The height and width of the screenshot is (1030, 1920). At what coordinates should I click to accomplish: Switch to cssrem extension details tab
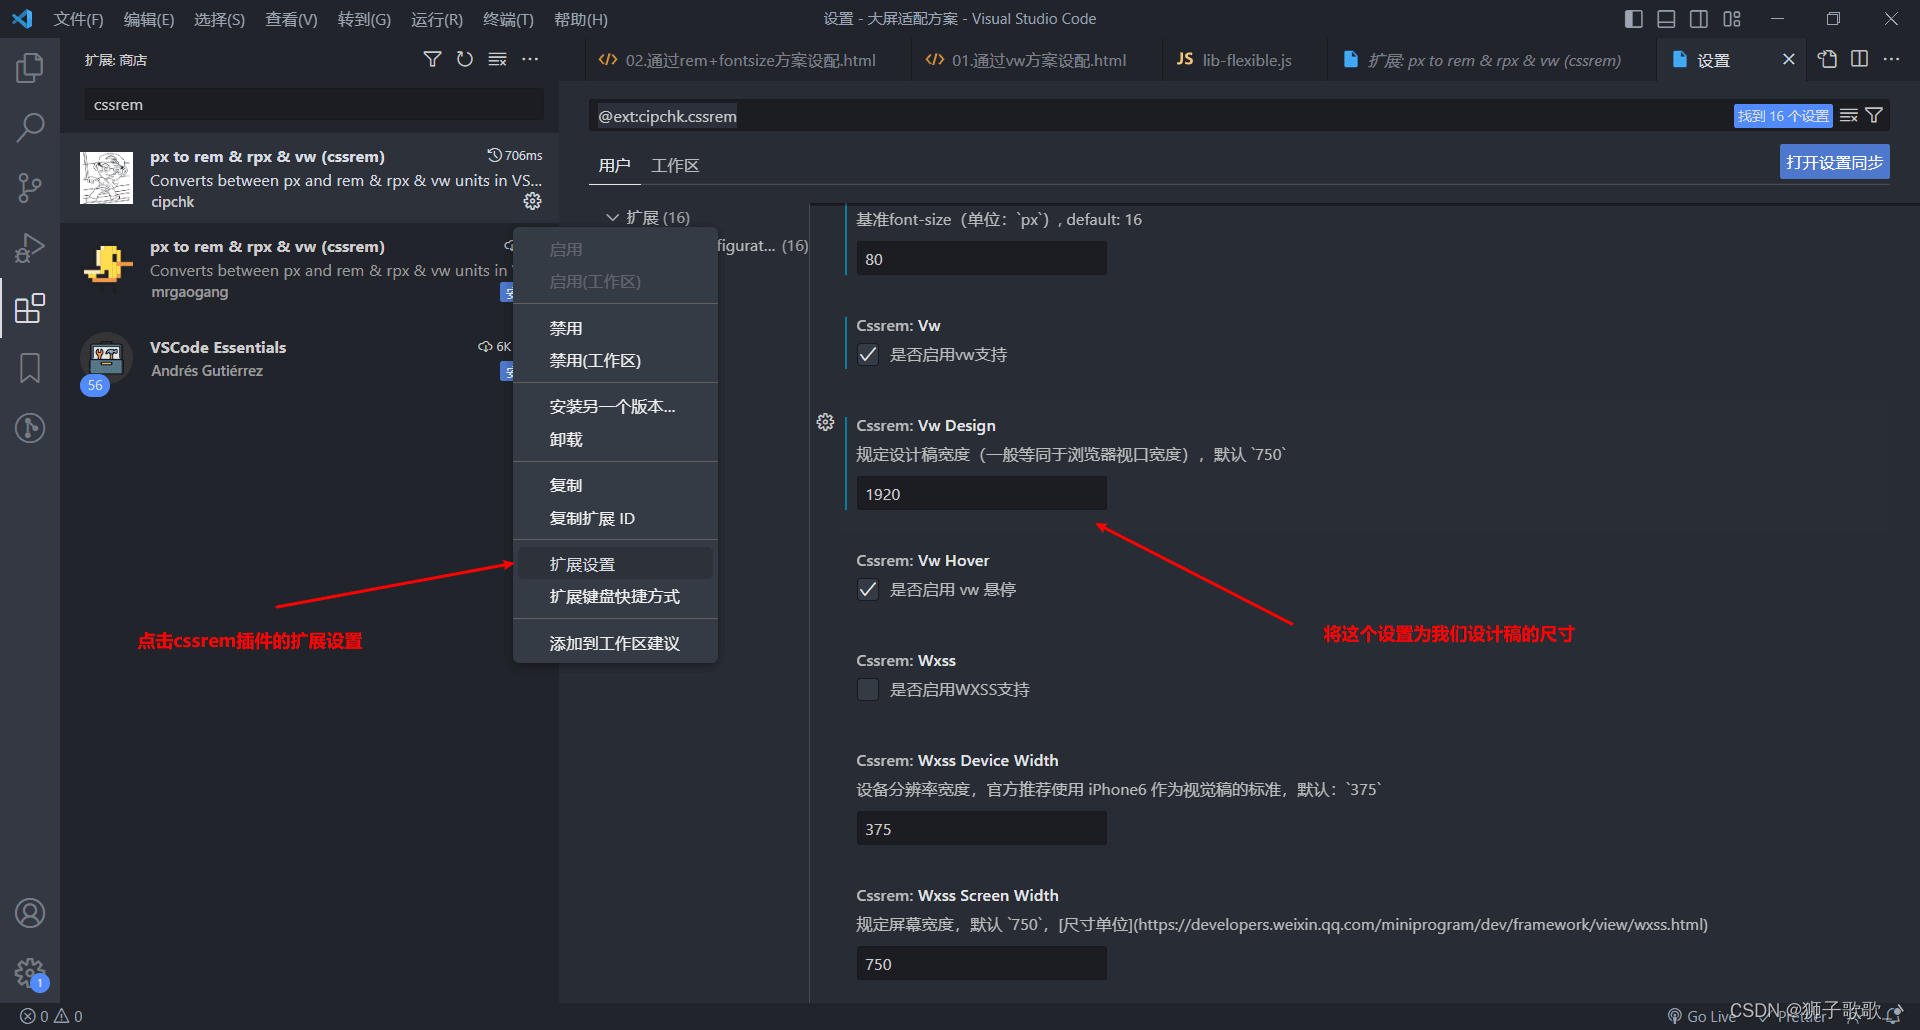coord(1492,60)
